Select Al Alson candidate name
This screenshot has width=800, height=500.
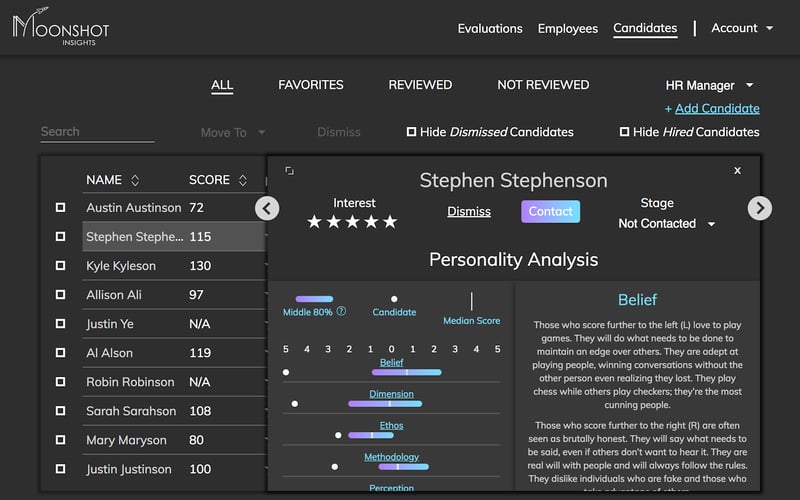coord(109,353)
